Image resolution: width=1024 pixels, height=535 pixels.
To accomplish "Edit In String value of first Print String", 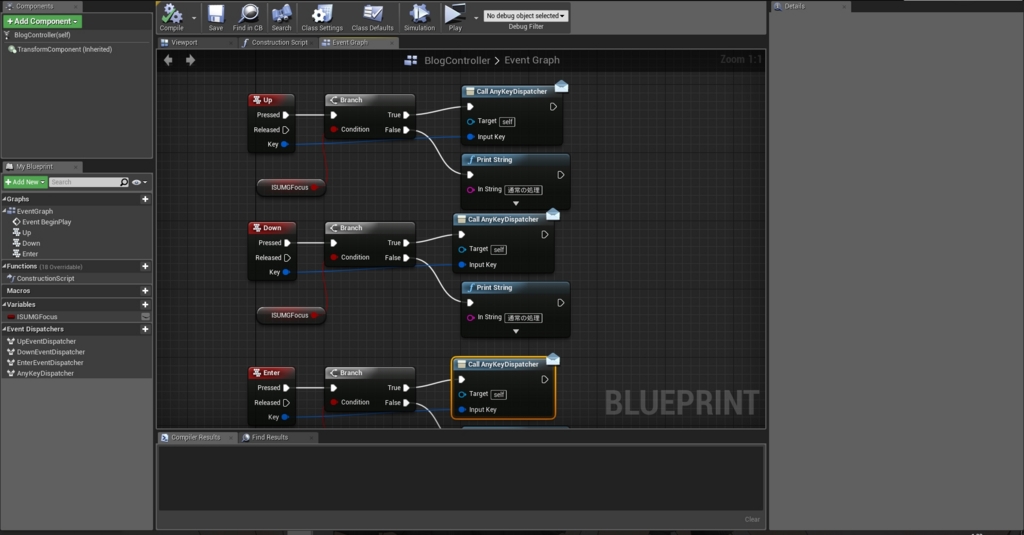I will (x=524, y=190).
